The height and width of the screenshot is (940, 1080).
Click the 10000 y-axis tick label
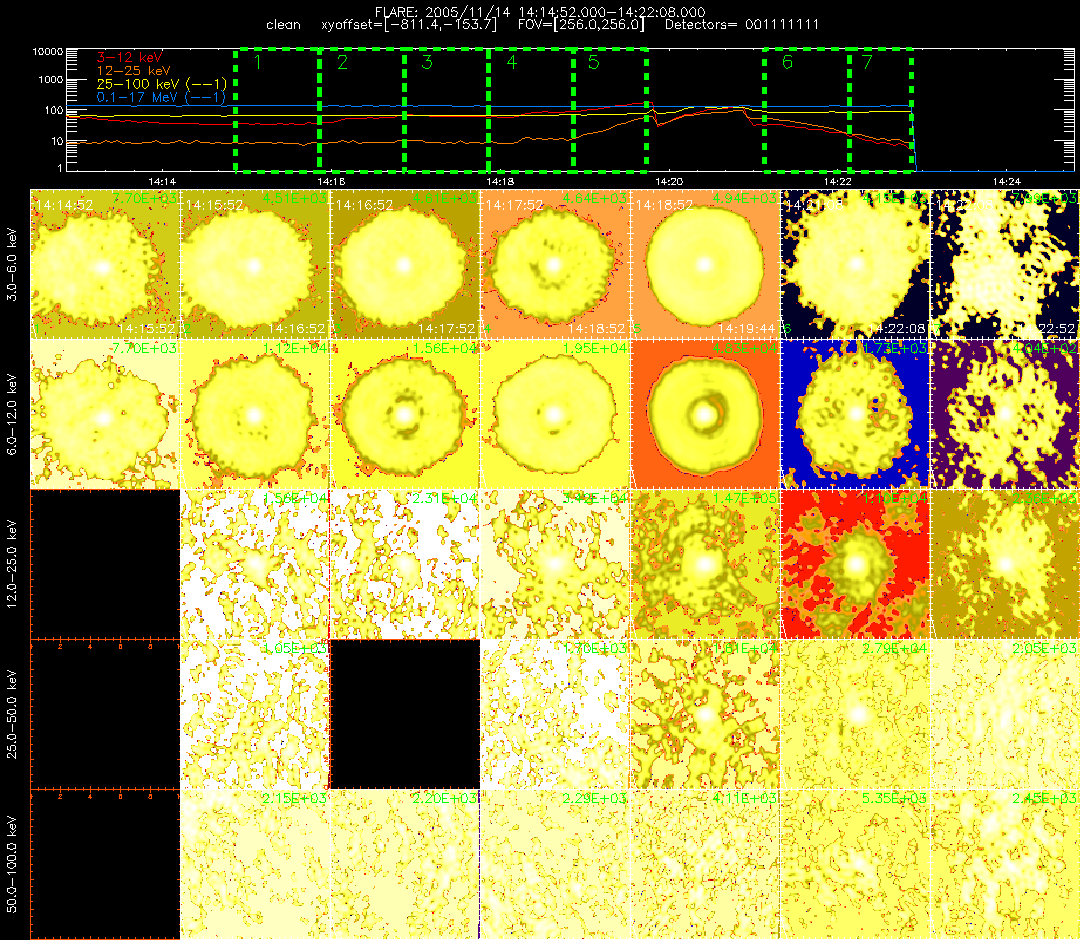pyautogui.click(x=48, y=52)
